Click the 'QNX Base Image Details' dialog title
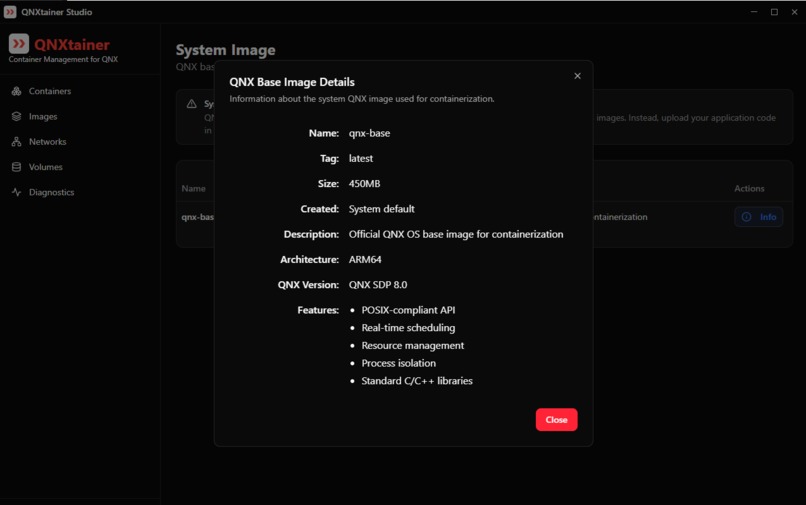806x505 pixels. pos(292,82)
